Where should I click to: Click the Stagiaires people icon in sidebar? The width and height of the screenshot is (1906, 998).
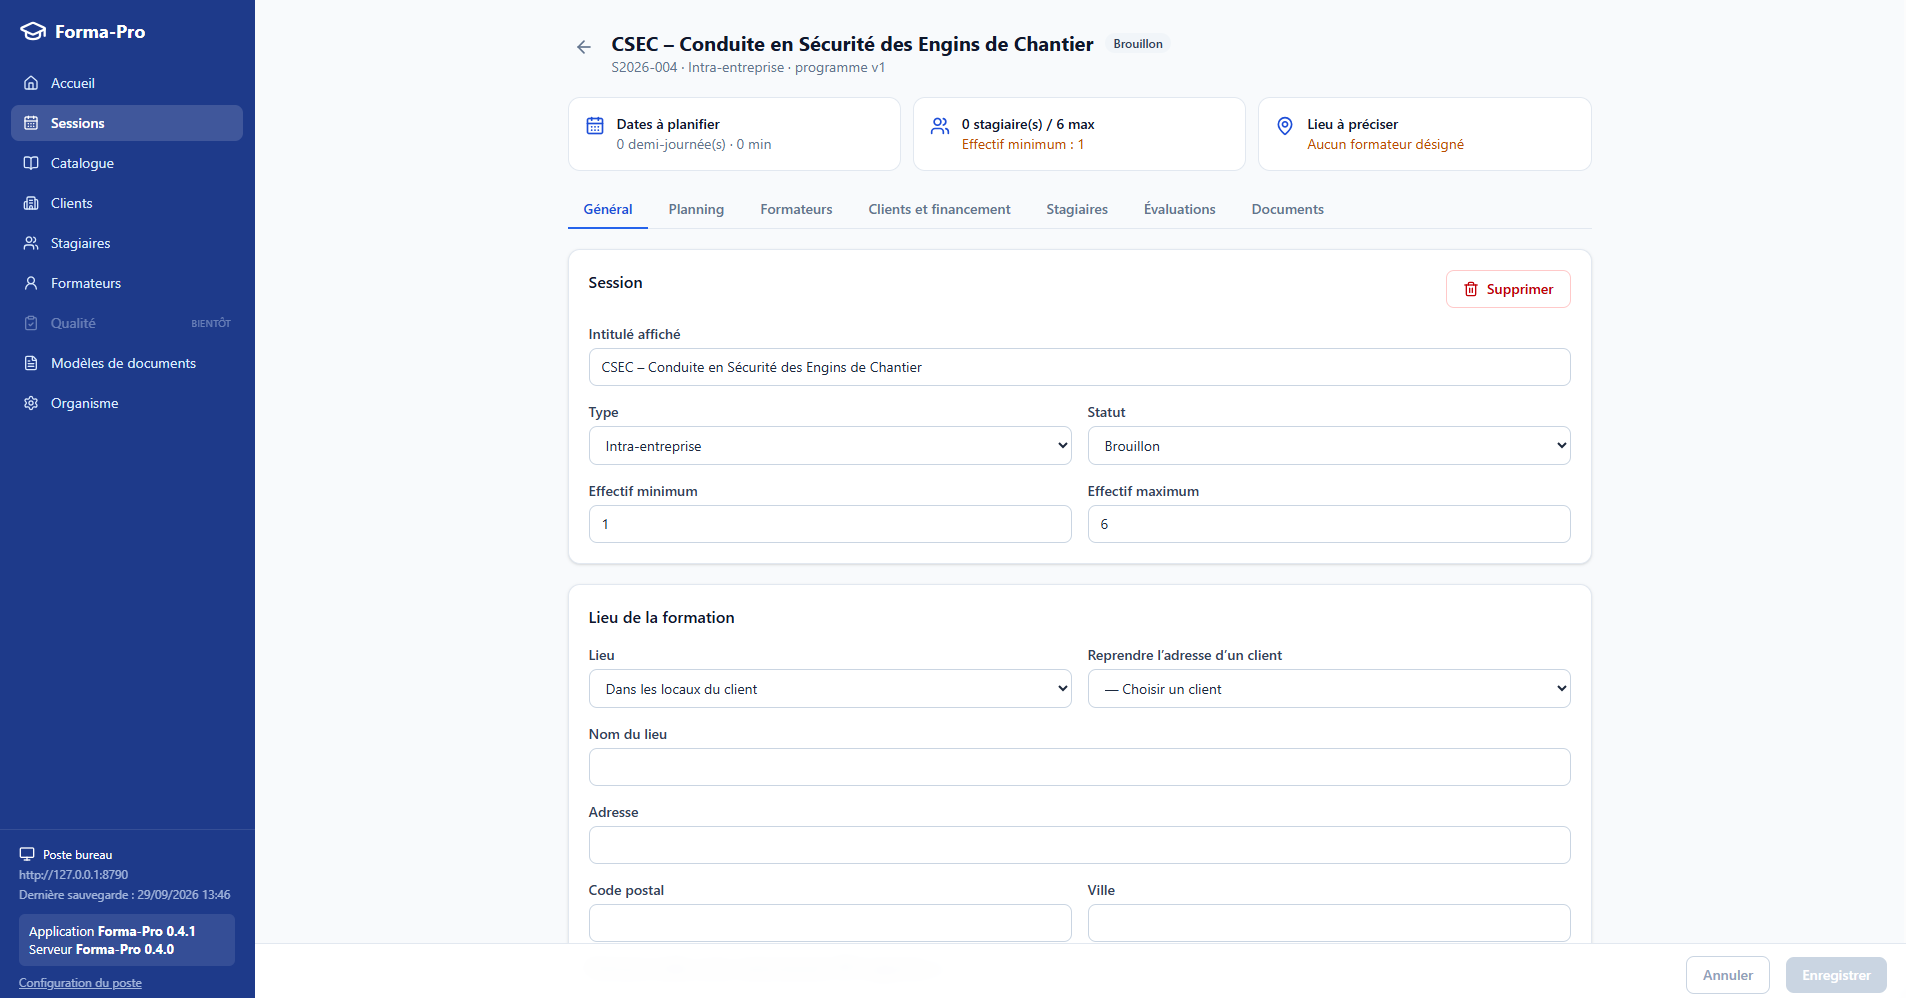(31, 243)
